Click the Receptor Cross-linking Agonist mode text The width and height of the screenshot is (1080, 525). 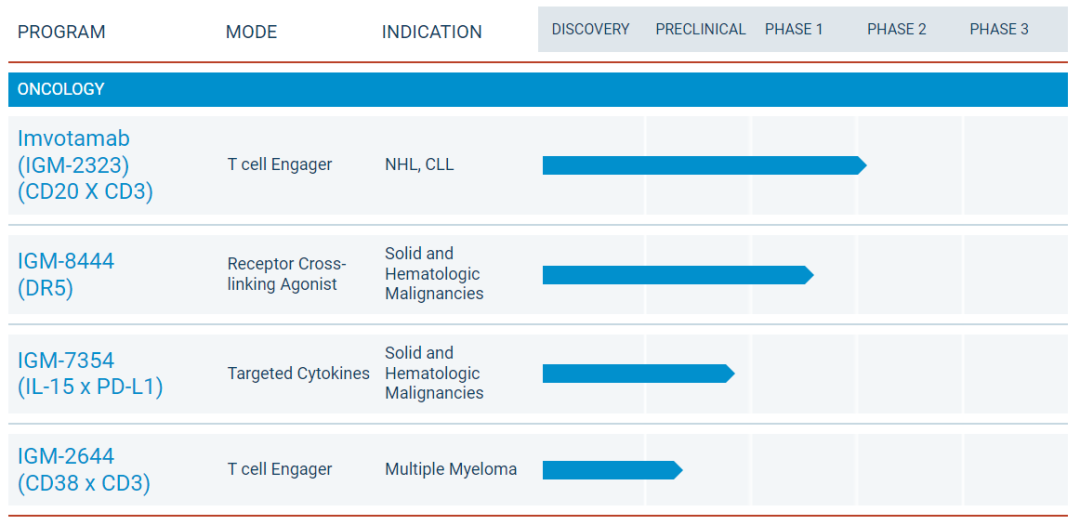point(286,274)
